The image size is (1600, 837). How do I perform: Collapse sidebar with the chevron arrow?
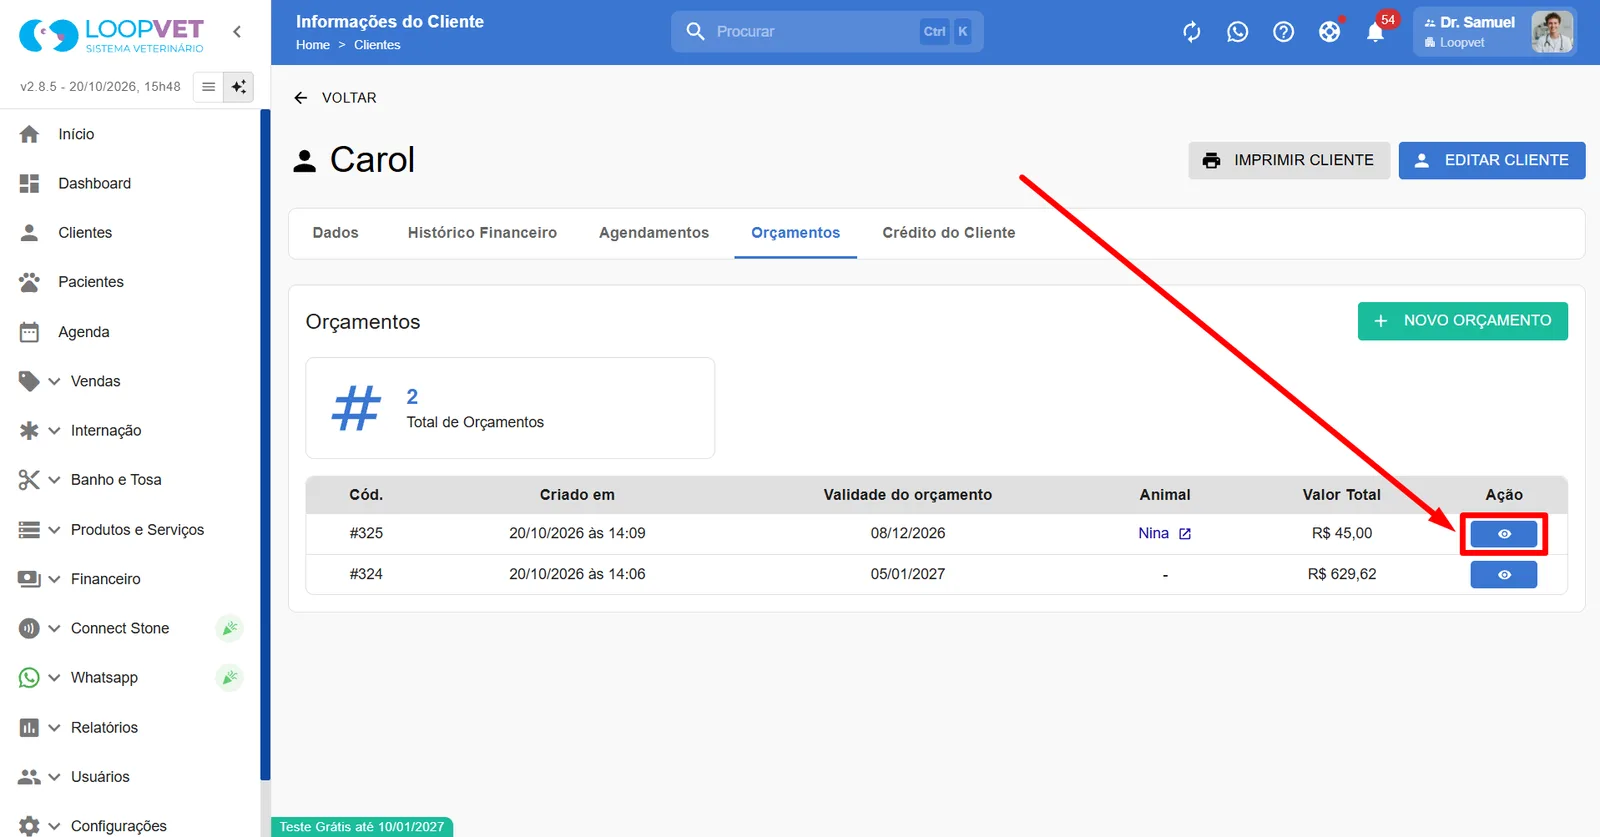tap(237, 32)
